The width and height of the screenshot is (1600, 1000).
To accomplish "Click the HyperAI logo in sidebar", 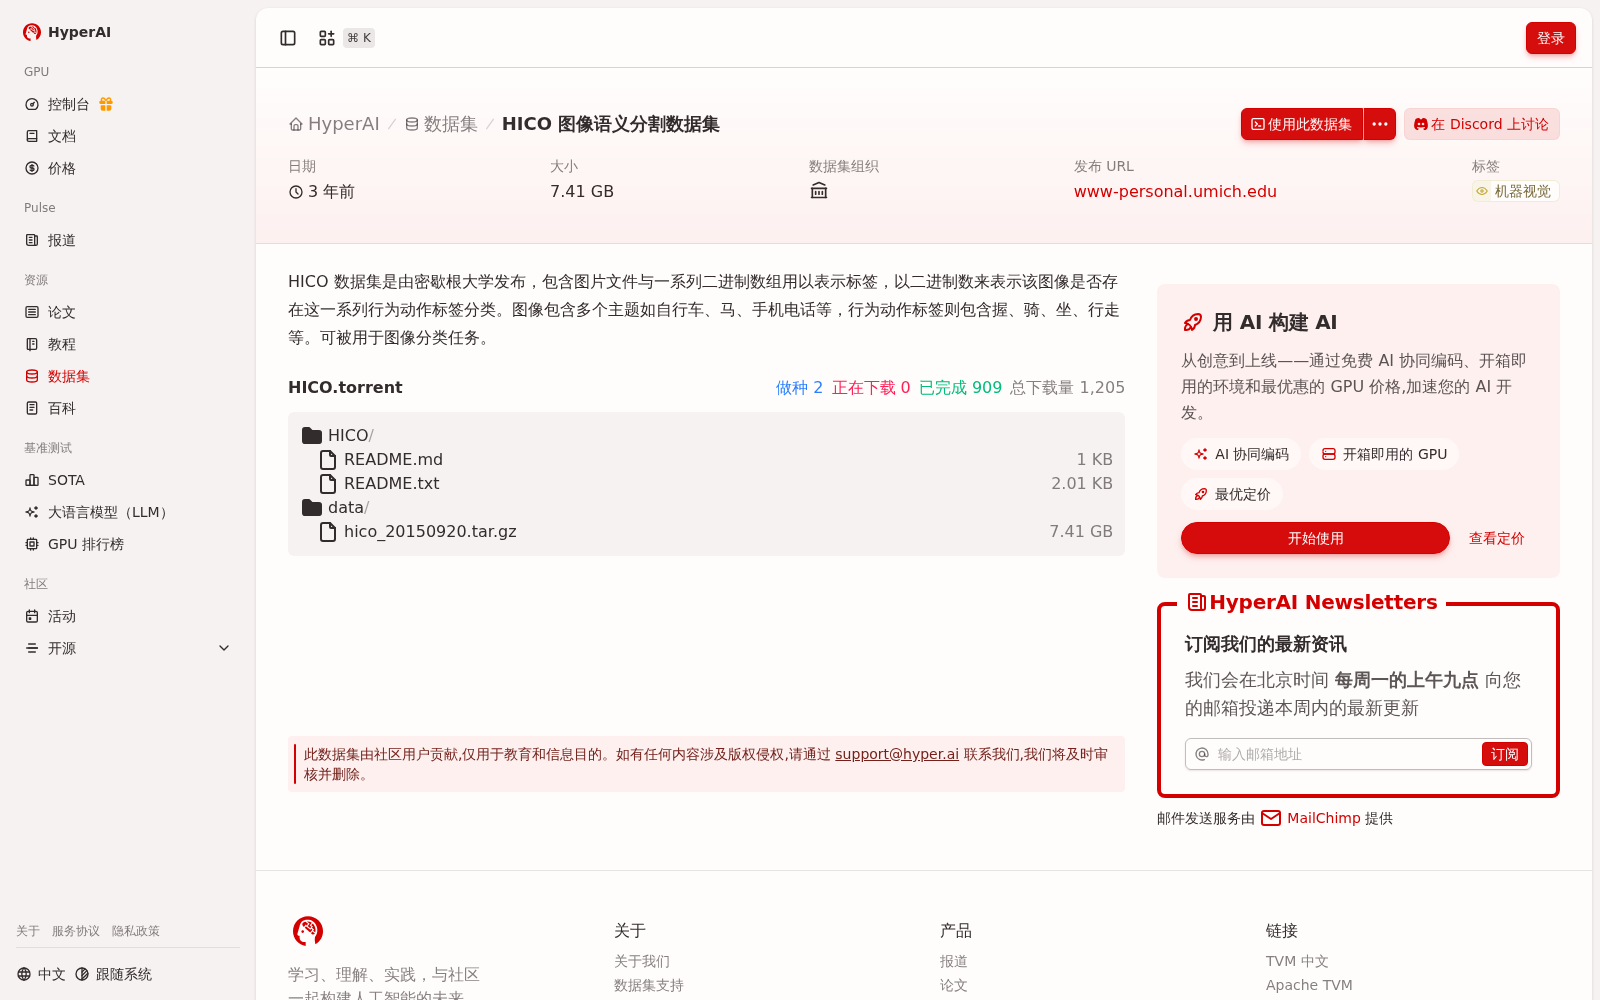I will coord(67,32).
